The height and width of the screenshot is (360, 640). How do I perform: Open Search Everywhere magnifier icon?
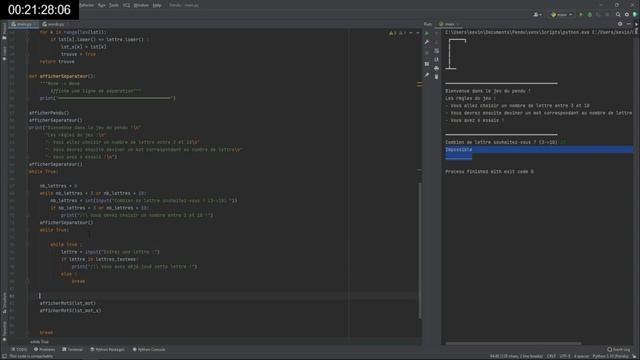click(x=618, y=15)
